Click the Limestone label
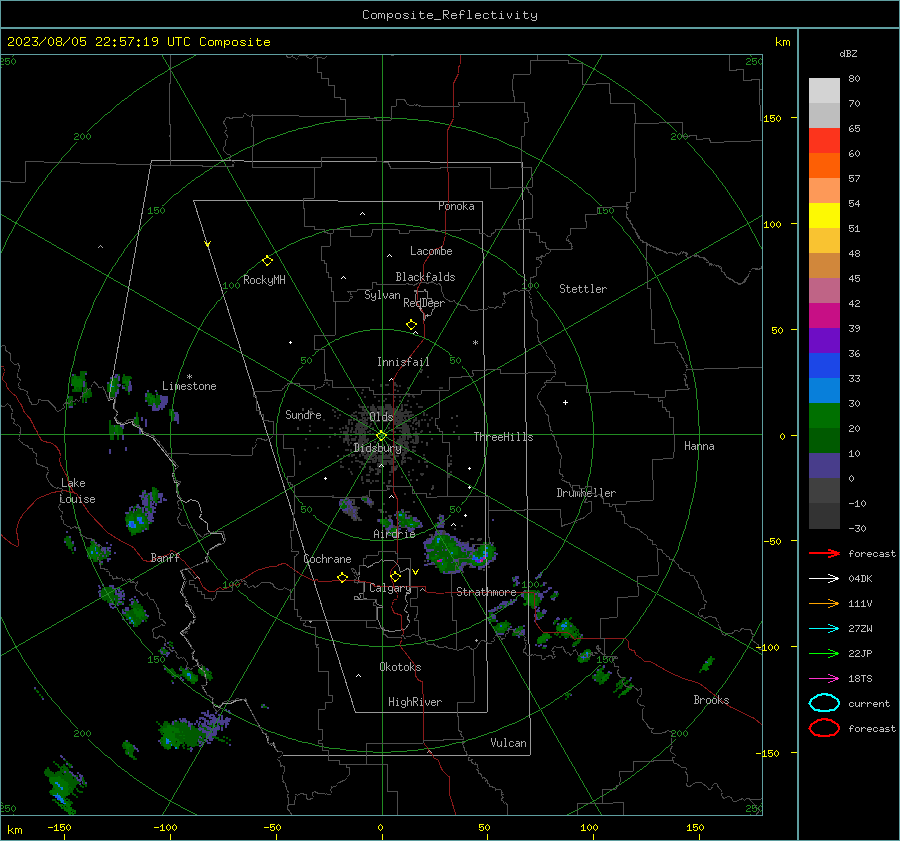This screenshot has height=841, width=900. coord(189,386)
